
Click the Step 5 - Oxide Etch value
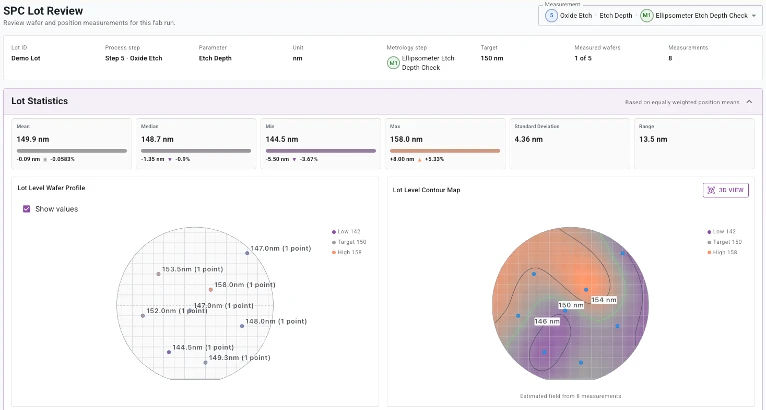click(133, 58)
